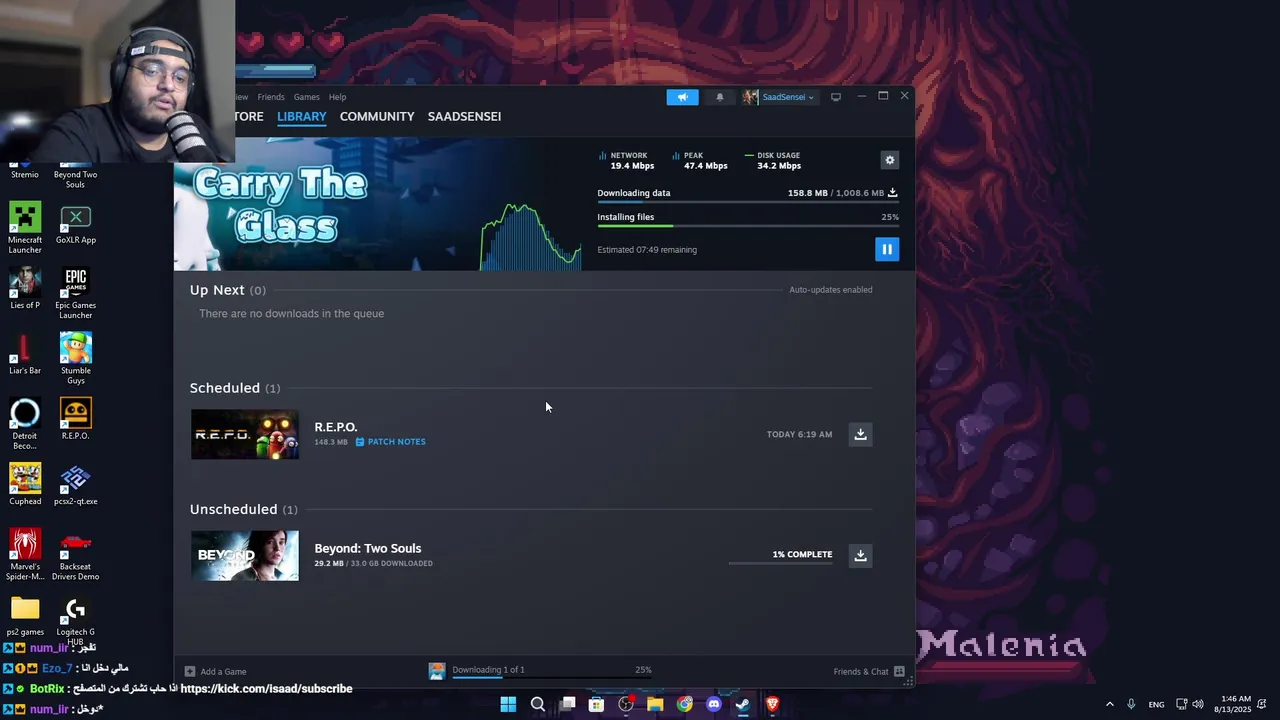Open R.E.P.O. patch notes link
The height and width of the screenshot is (720, 1280).
click(391, 442)
